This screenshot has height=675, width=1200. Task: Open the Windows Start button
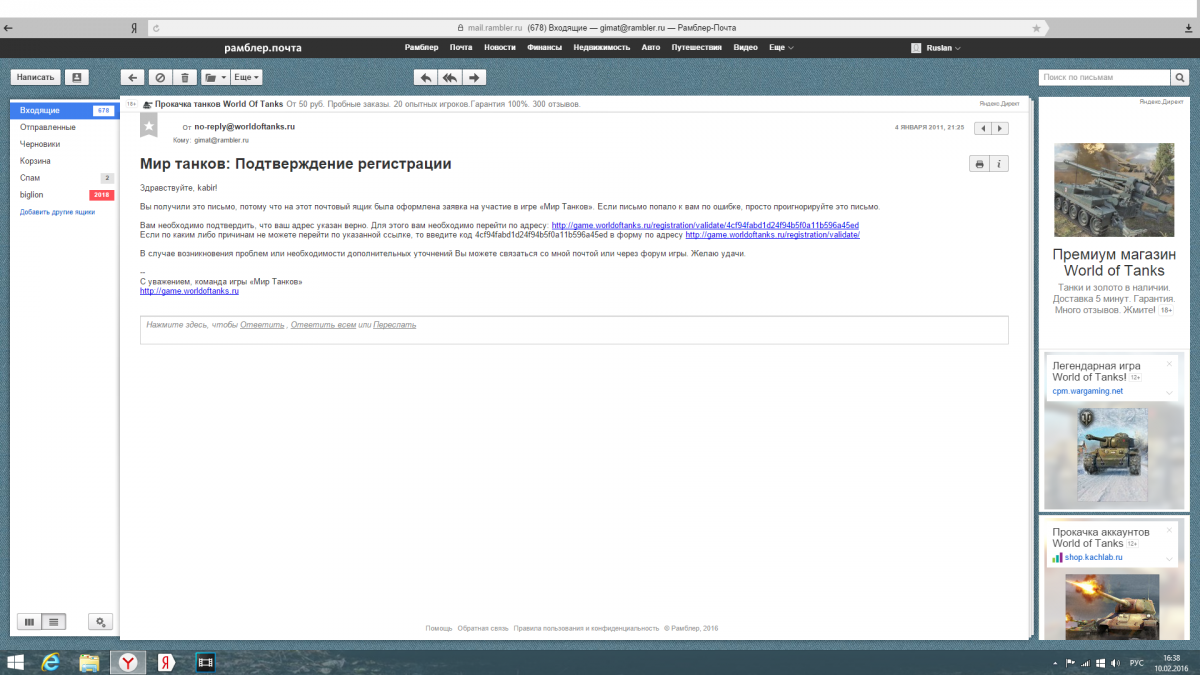pos(17,662)
